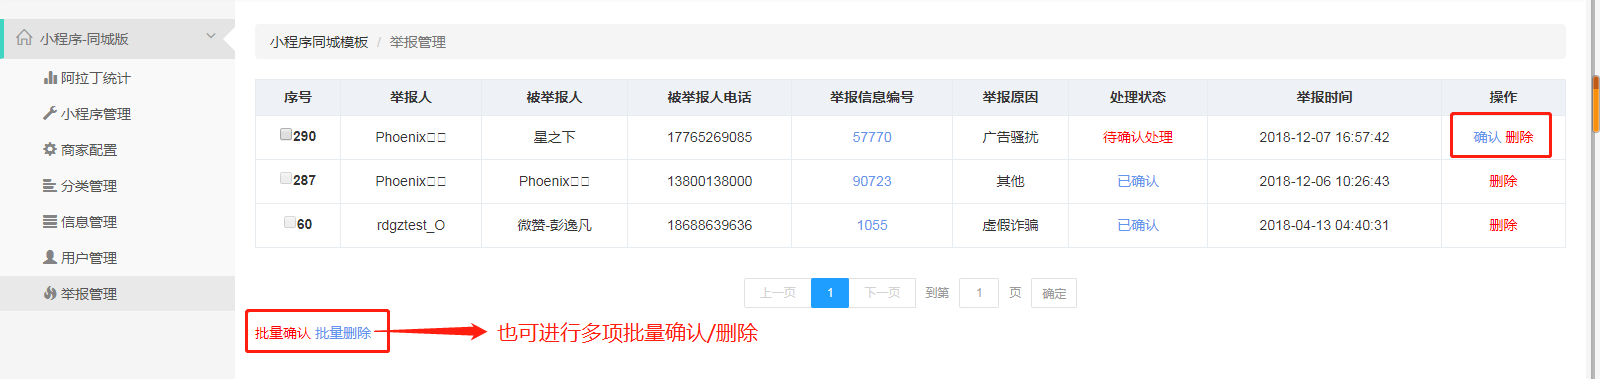Viewport: 1600px width, 379px height.
Task: Click the 待确认处理 status in row 290
Action: coord(1138,137)
